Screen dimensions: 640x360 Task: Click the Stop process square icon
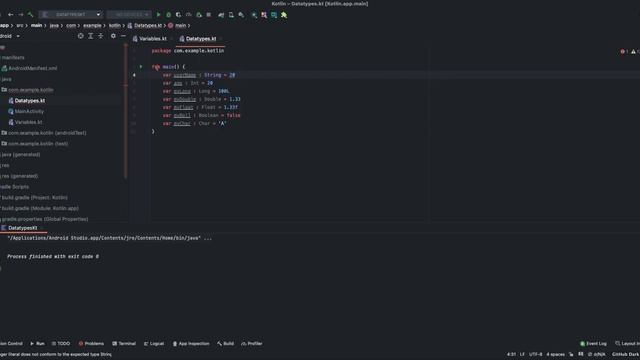click(209, 15)
